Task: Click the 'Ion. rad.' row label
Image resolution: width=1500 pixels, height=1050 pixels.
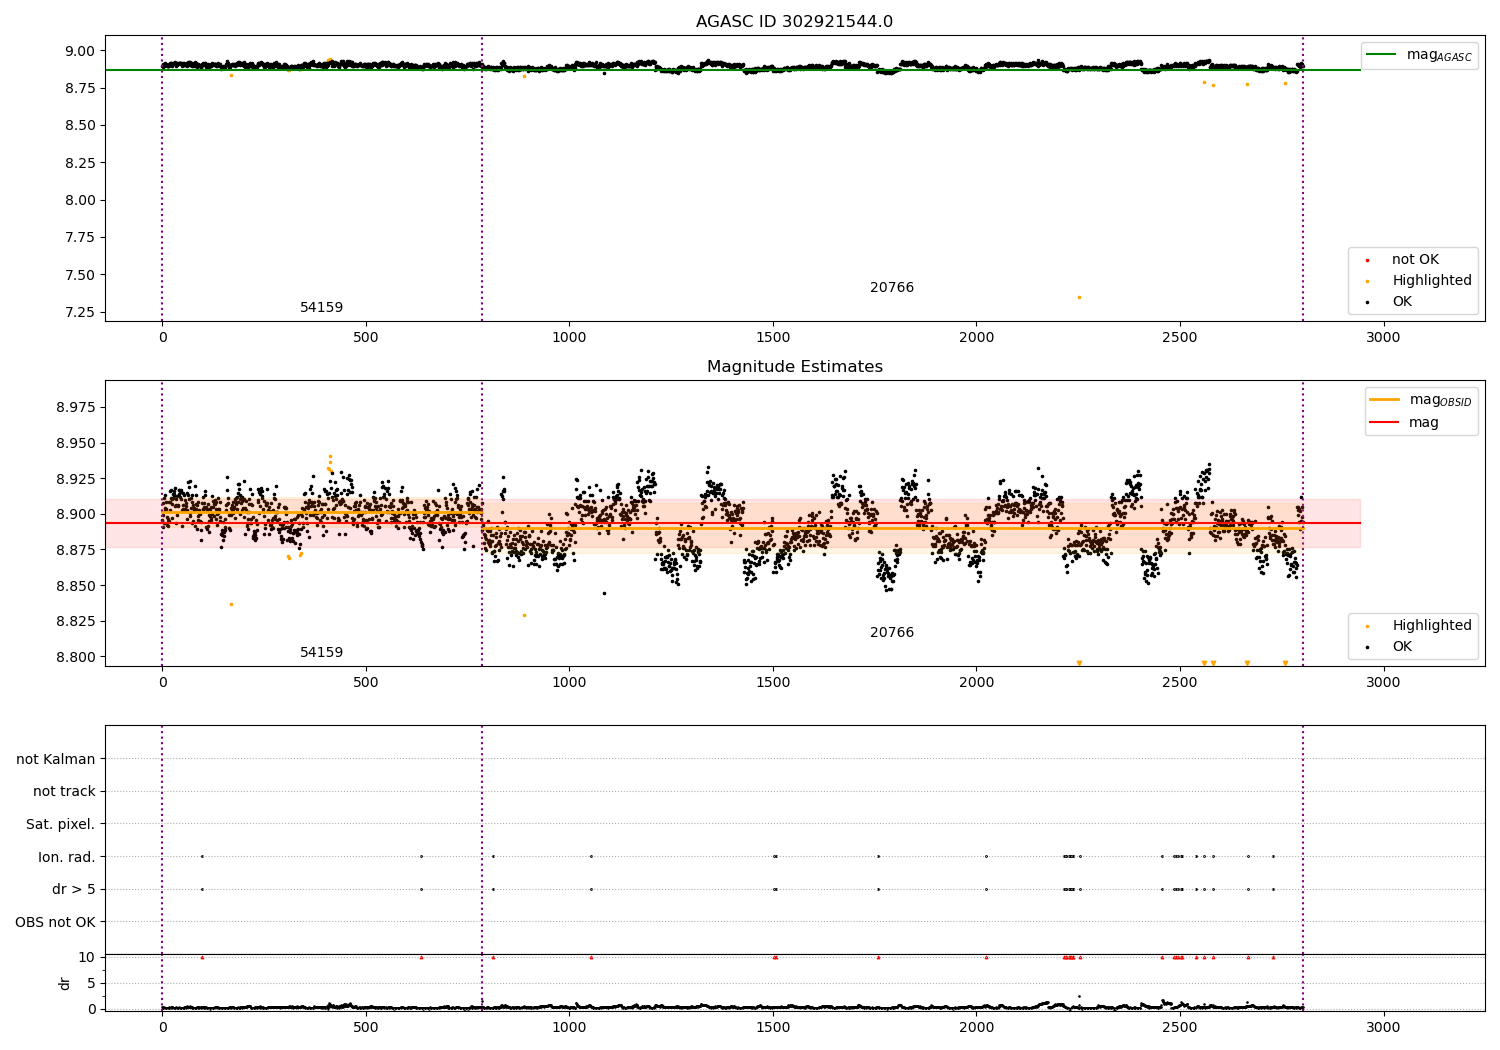Action: coord(67,857)
